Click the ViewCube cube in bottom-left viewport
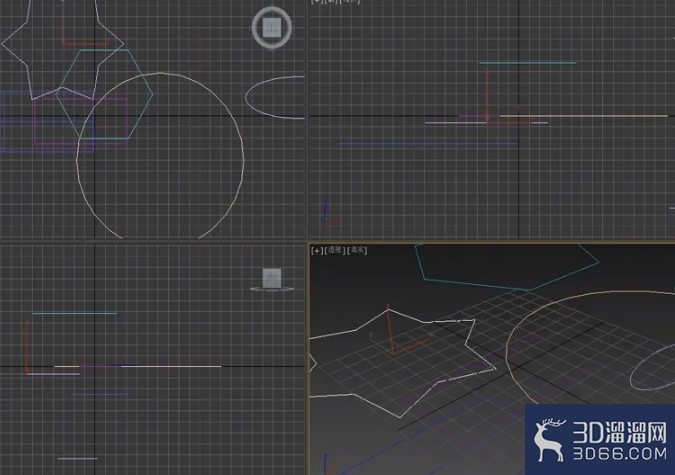The height and width of the screenshot is (475, 675). pyautogui.click(x=272, y=278)
